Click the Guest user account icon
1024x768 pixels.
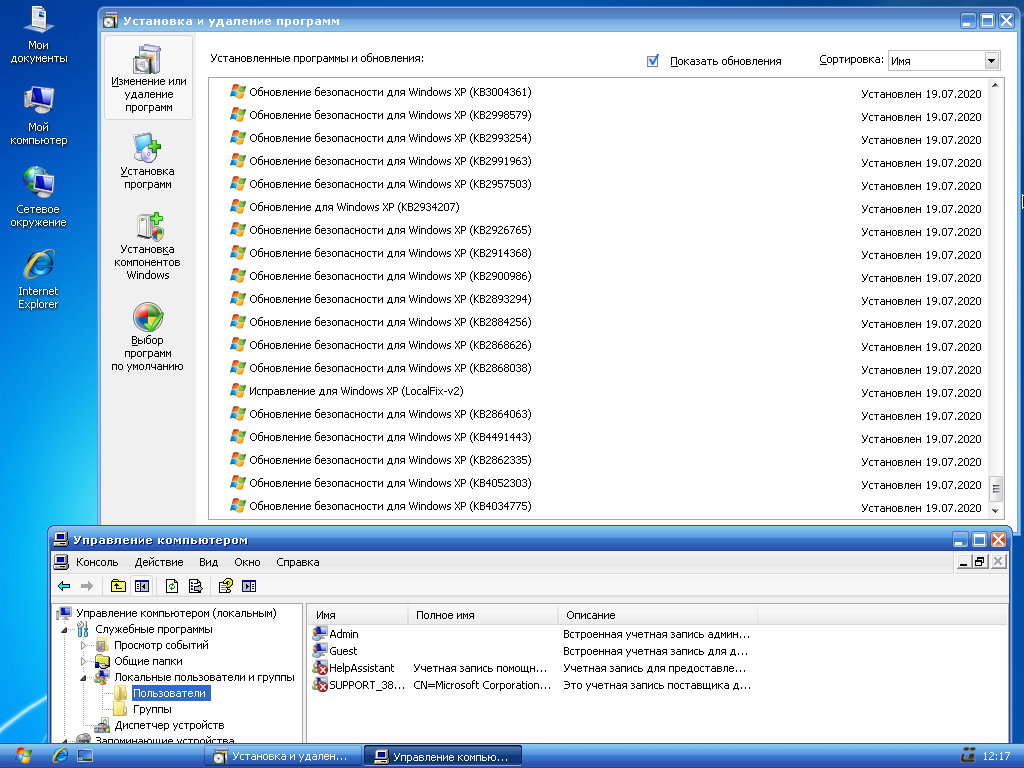(x=320, y=650)
